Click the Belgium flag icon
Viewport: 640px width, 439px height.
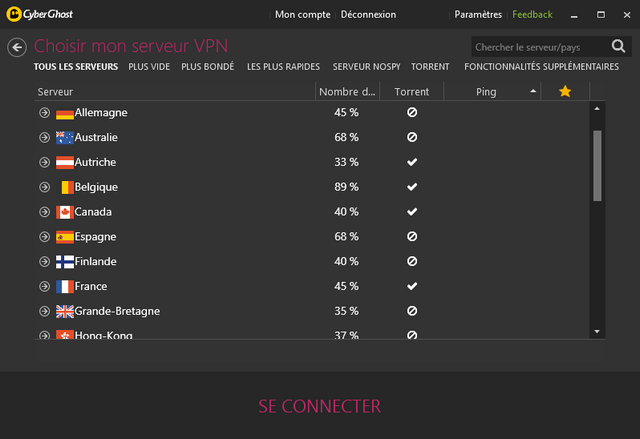coord(67,188)
